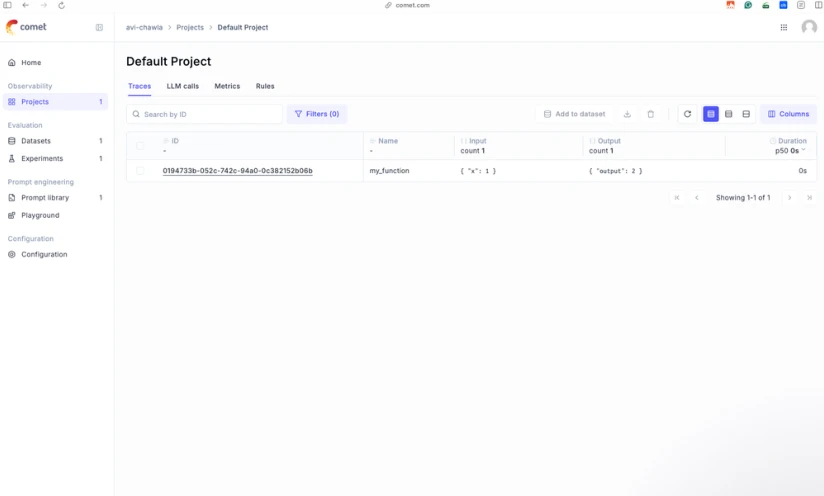824x496 pixels.
Task: Go to previous page of results
Action: click(x=697, y=198)
